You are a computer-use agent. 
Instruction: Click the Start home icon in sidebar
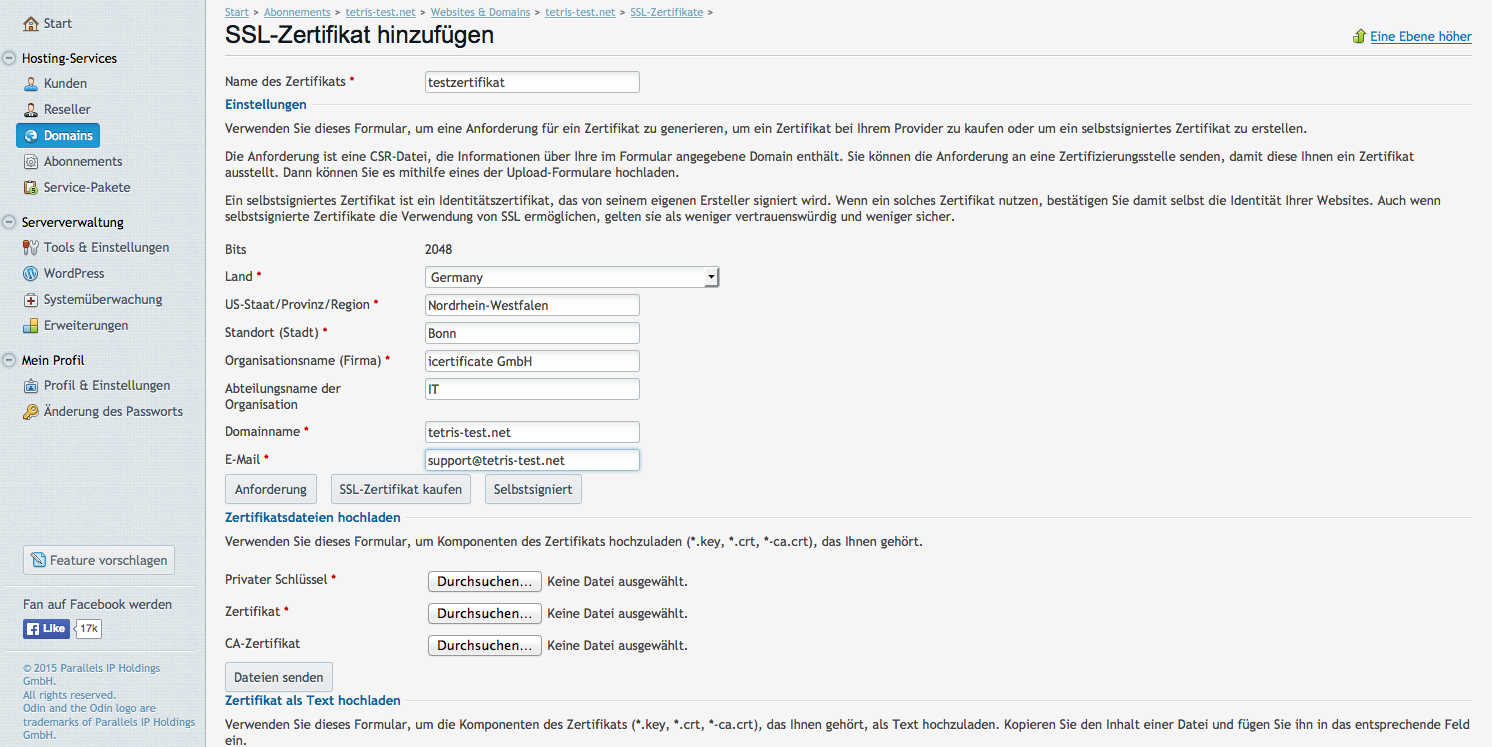tap(31, 23)
